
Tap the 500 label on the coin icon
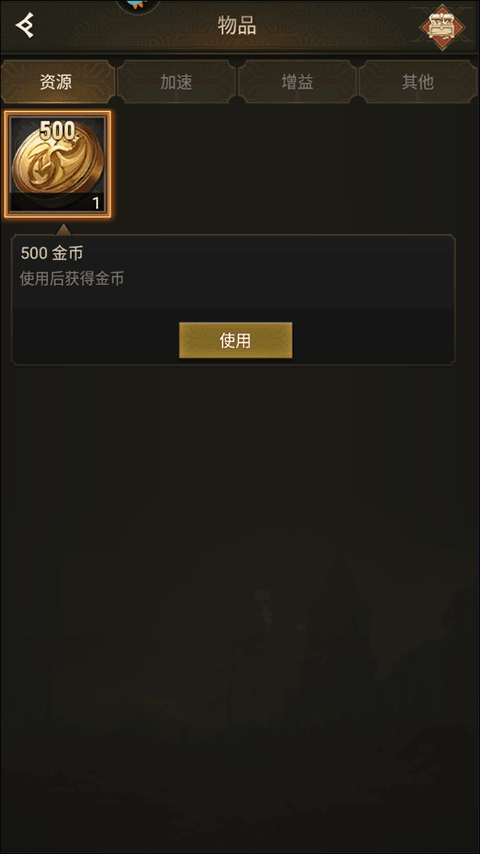tap(58, 131)
